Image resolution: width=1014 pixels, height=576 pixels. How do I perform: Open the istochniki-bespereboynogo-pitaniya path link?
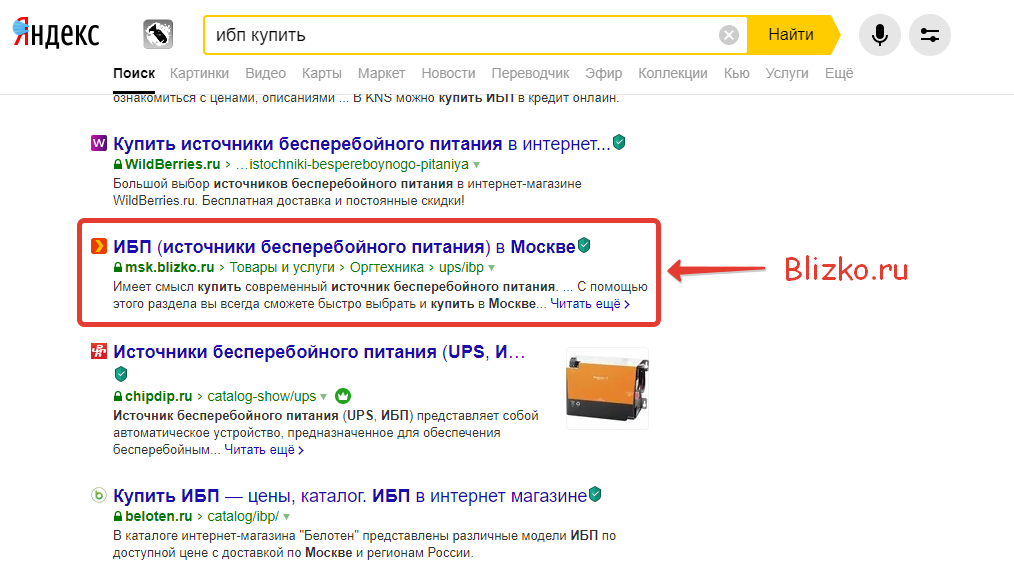(352, 164)
